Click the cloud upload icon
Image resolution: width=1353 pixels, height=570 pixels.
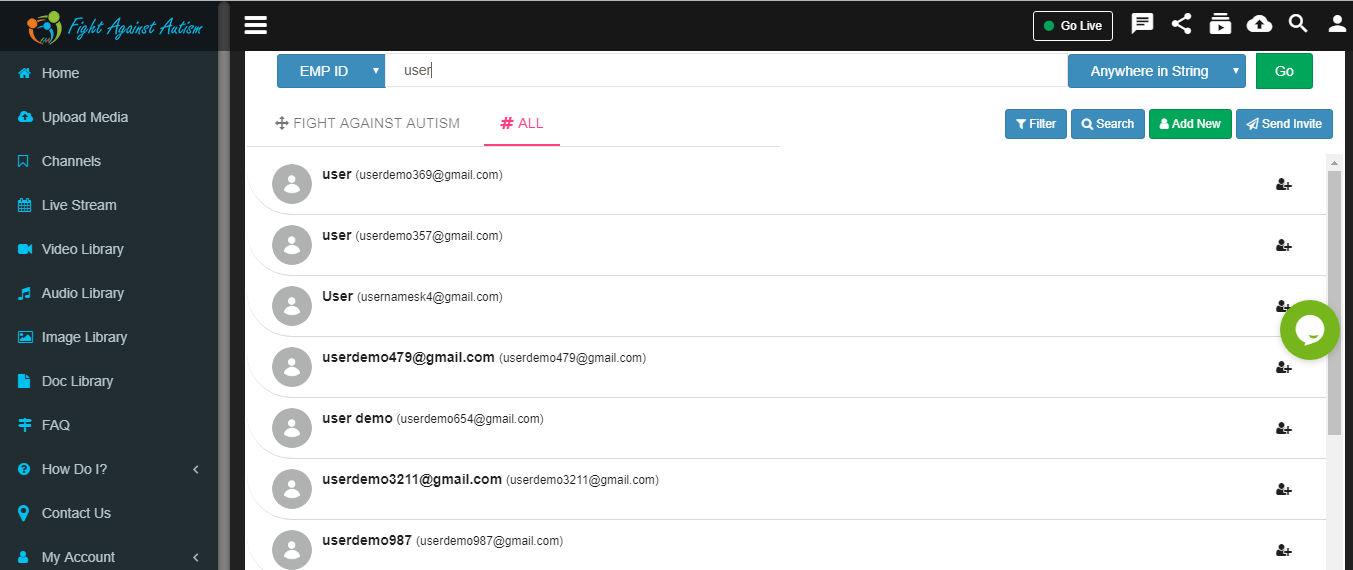coord(1259,24)
